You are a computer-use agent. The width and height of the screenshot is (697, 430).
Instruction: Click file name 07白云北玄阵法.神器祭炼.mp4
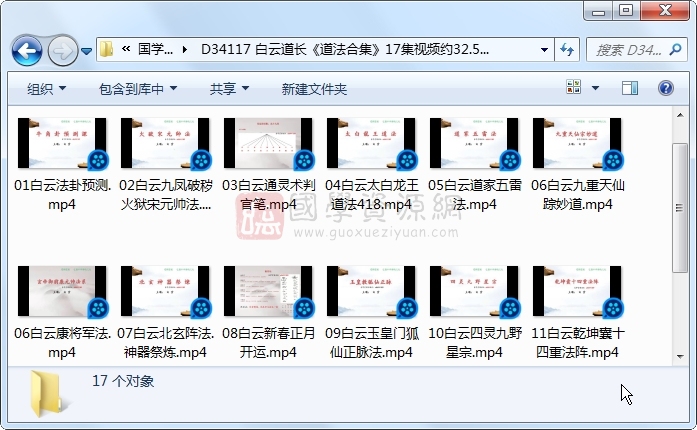point(165,342)
